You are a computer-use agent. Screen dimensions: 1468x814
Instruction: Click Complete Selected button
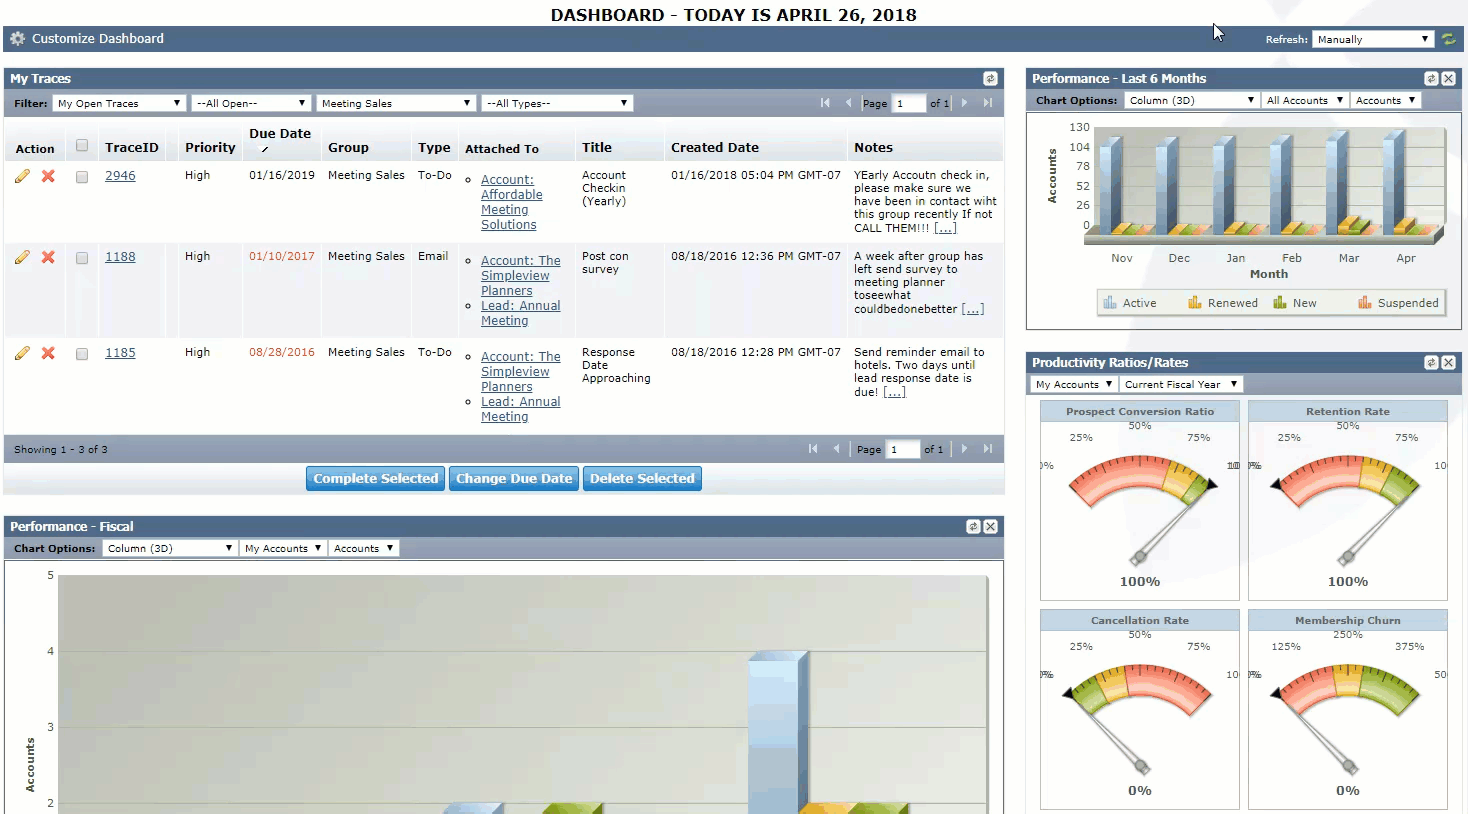point(375,479)
